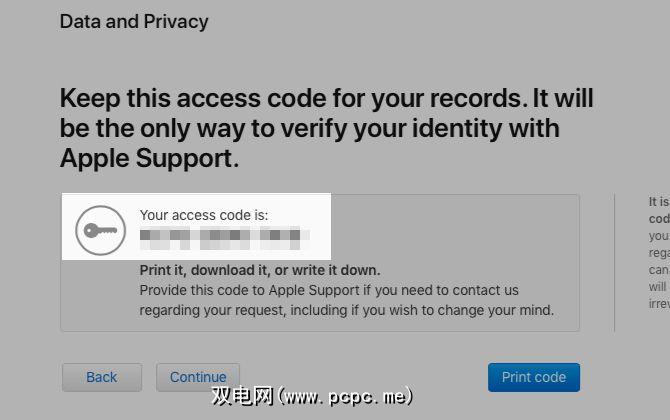Click the blue Print code button

pyautogui.click(x=533, y=377)
